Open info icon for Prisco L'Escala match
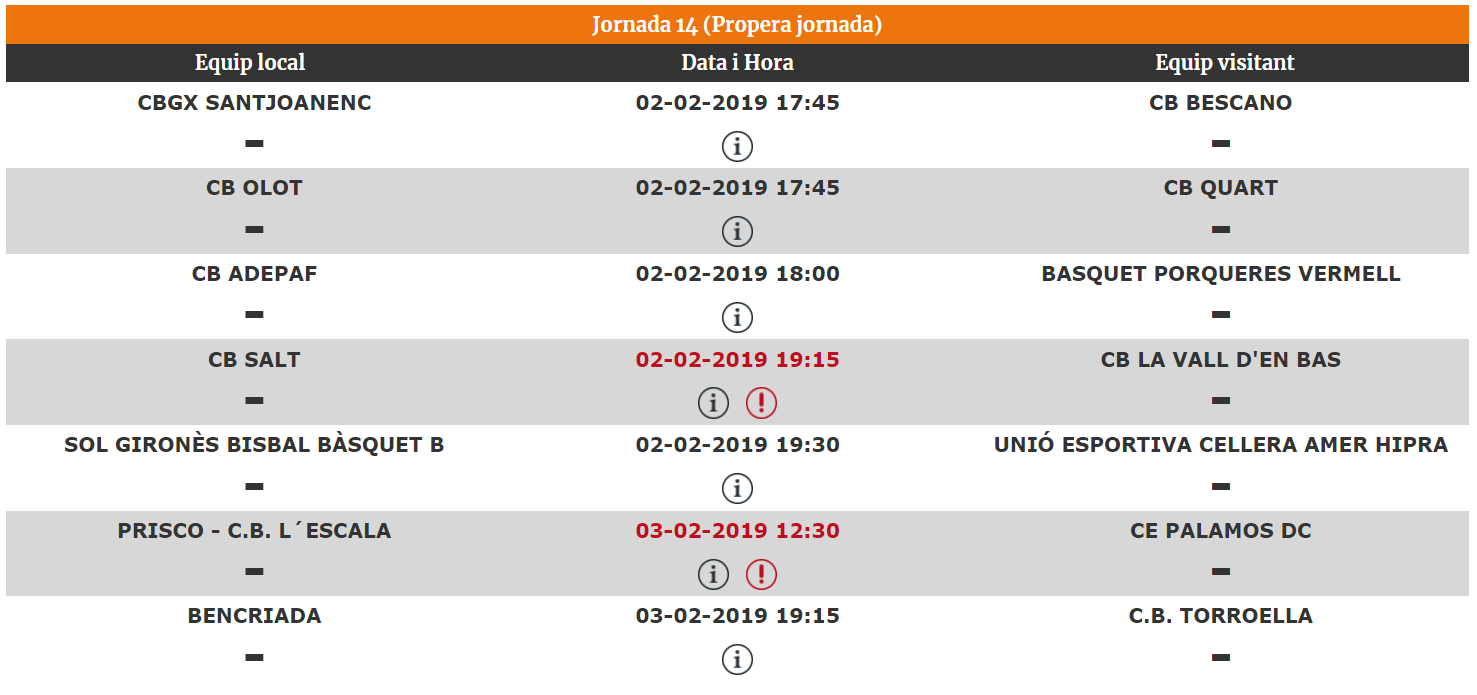This screenshot has height=695, width=1477. click(x=713, y=574)
